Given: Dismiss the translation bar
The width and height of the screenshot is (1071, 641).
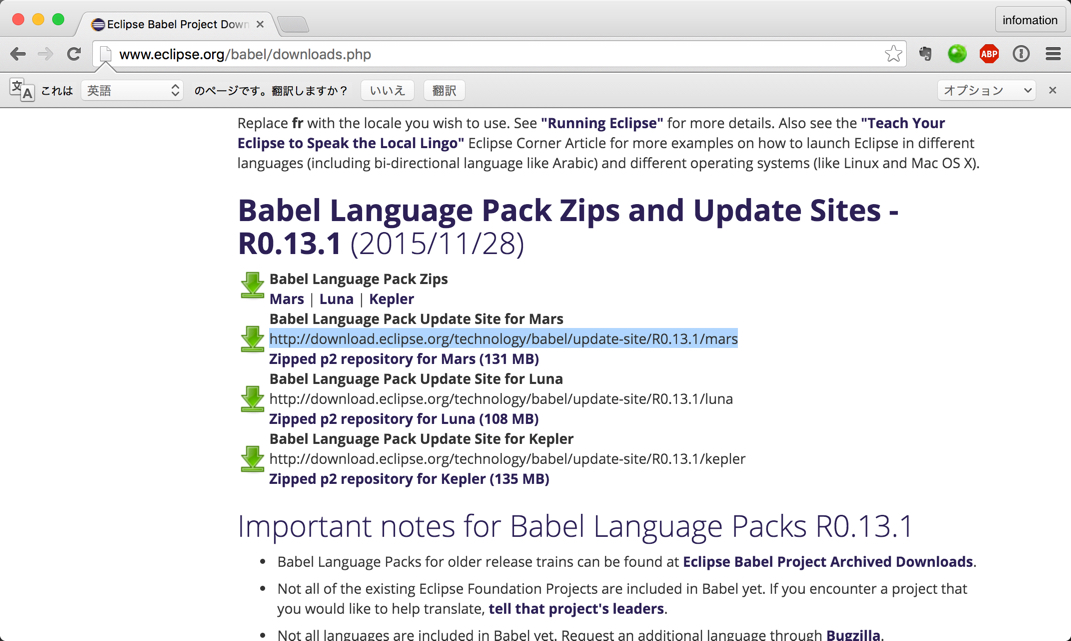Looking at the screenshot, I should click(1053, 90).
